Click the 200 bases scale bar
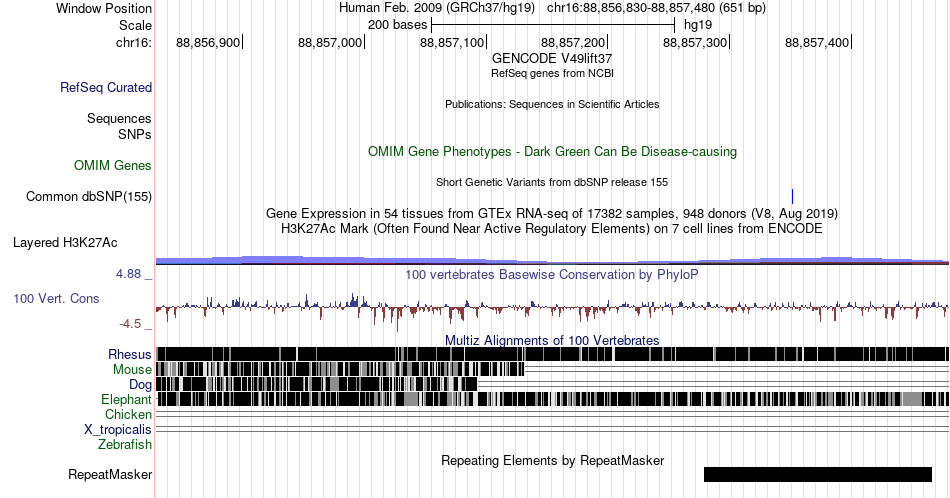Image resolution: width=950 pixels, height=498 pixels. [553, 25]
